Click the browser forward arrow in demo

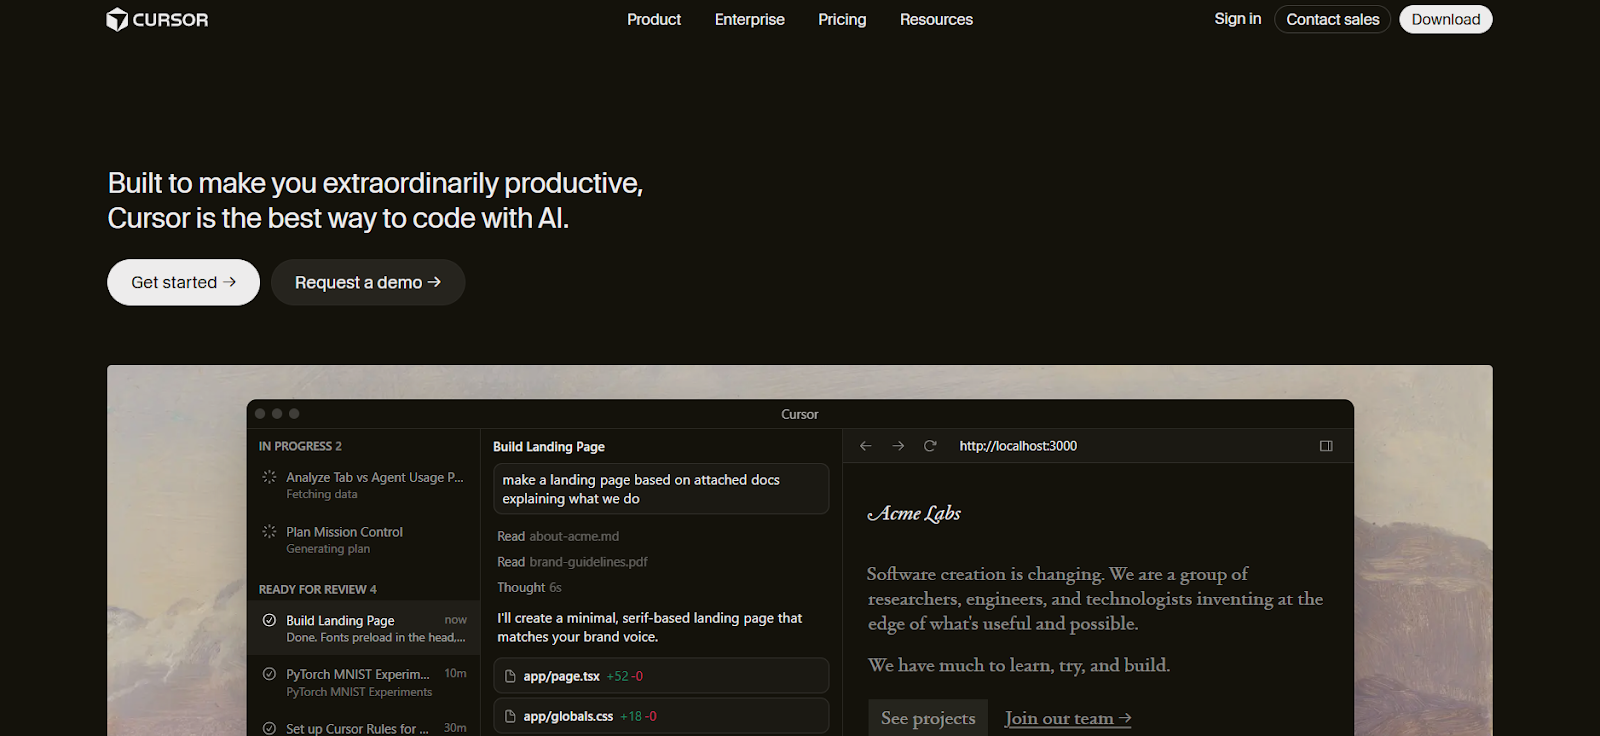pos(898,446)
